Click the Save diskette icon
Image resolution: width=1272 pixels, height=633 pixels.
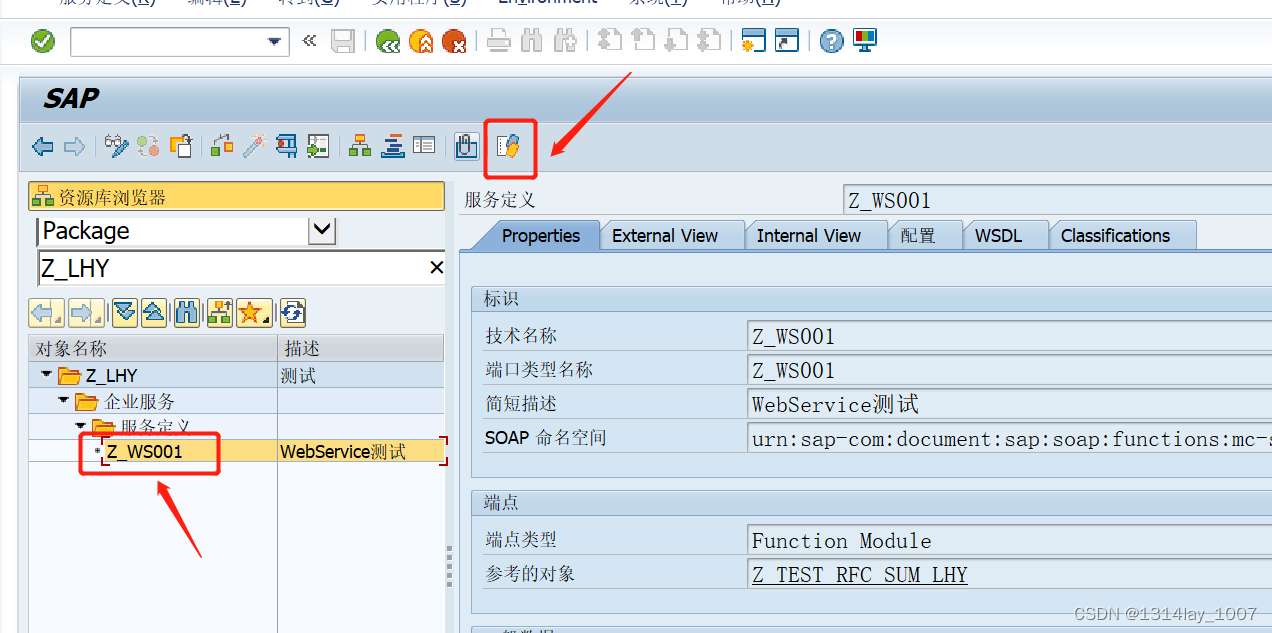pyautogui.click(x=343, y=41)
